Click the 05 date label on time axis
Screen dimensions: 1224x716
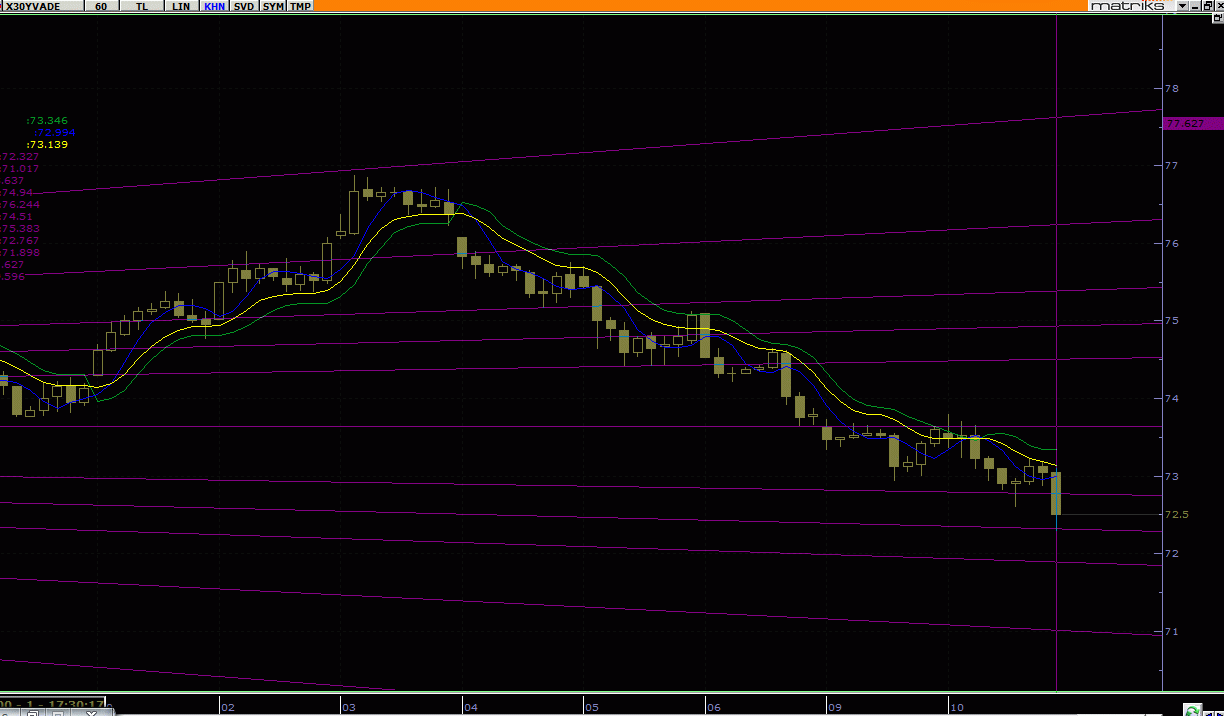592,708
